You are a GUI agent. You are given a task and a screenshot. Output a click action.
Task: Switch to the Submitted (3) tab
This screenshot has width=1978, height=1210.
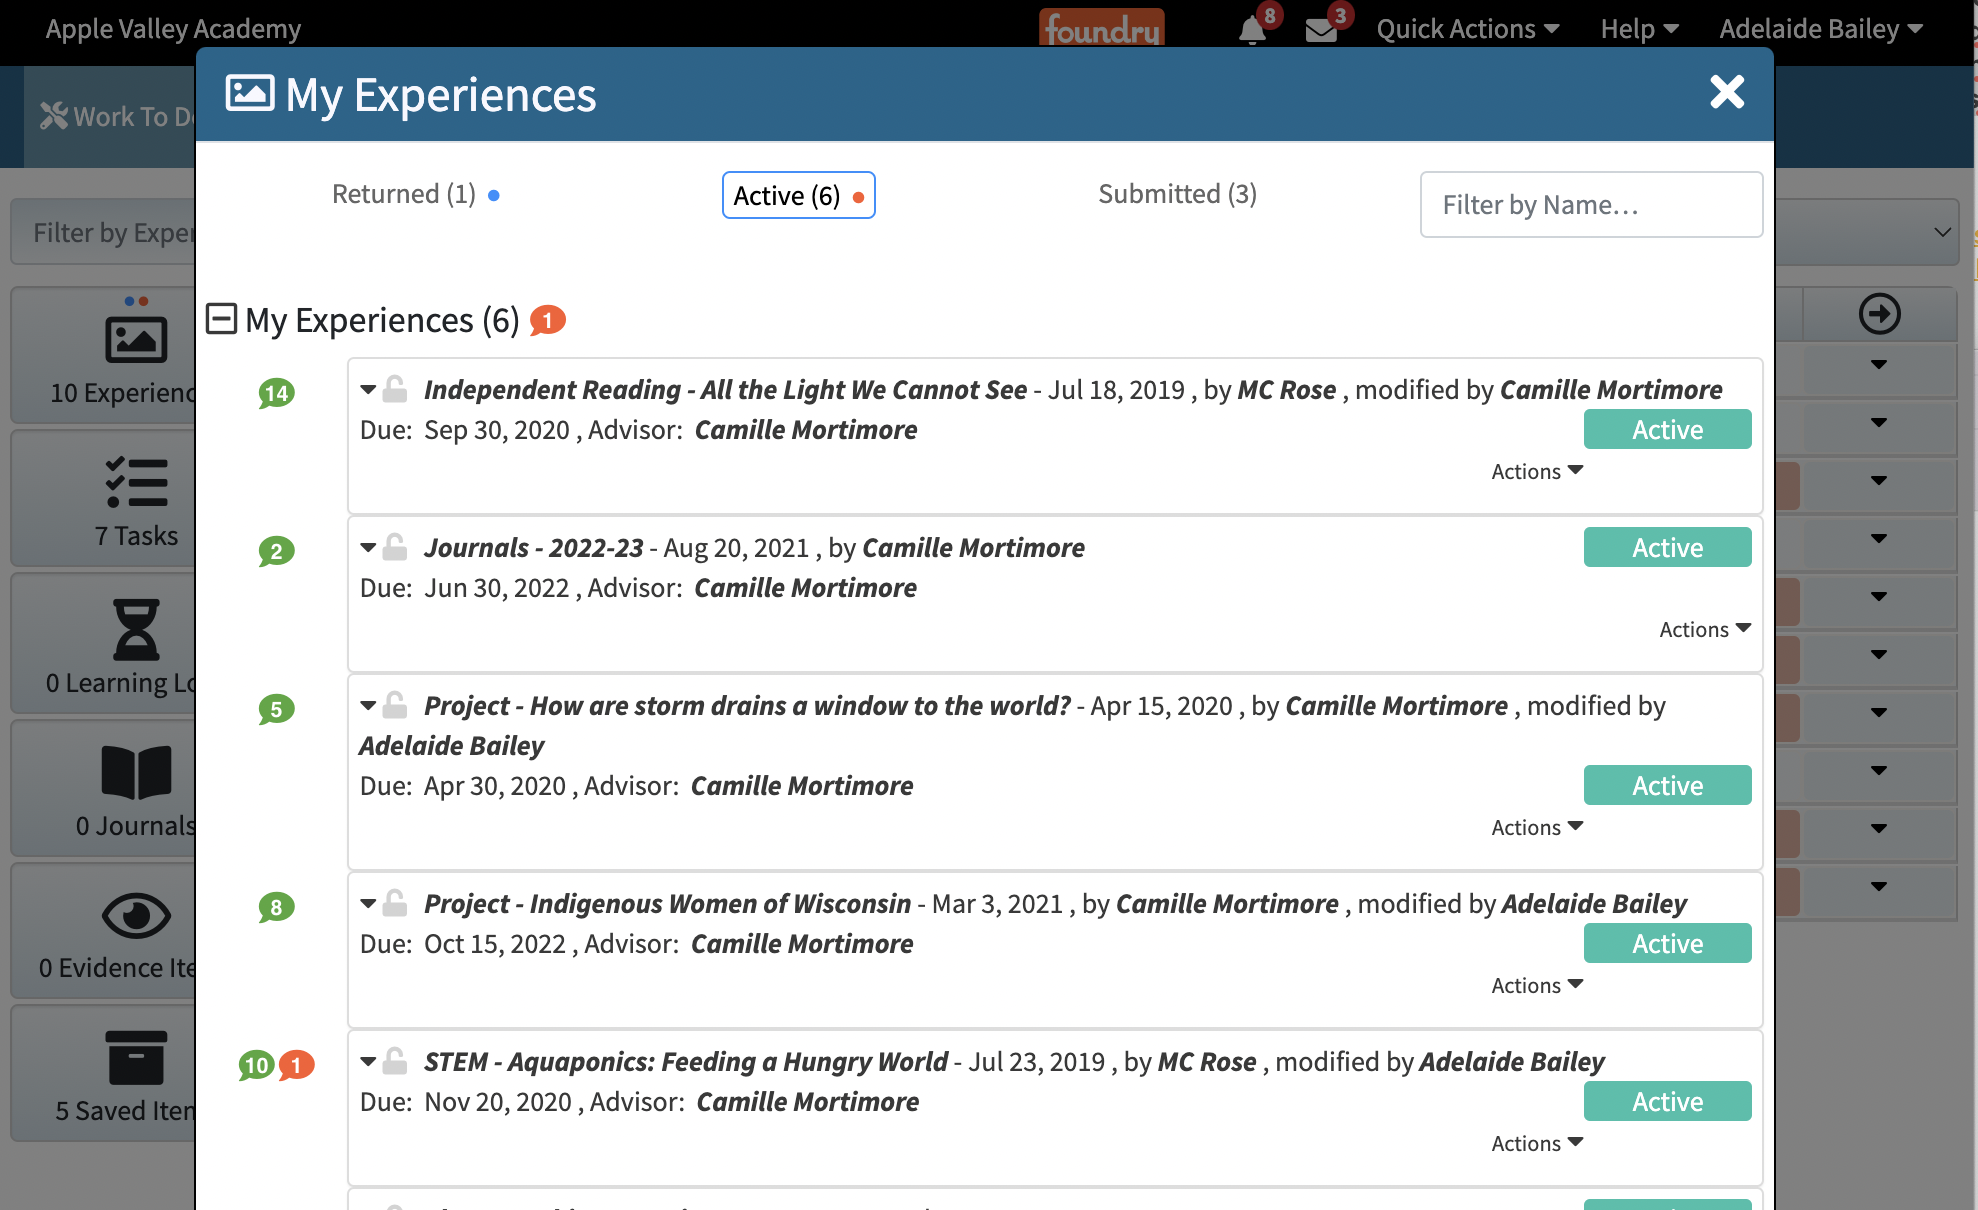tap(1177, 194)
